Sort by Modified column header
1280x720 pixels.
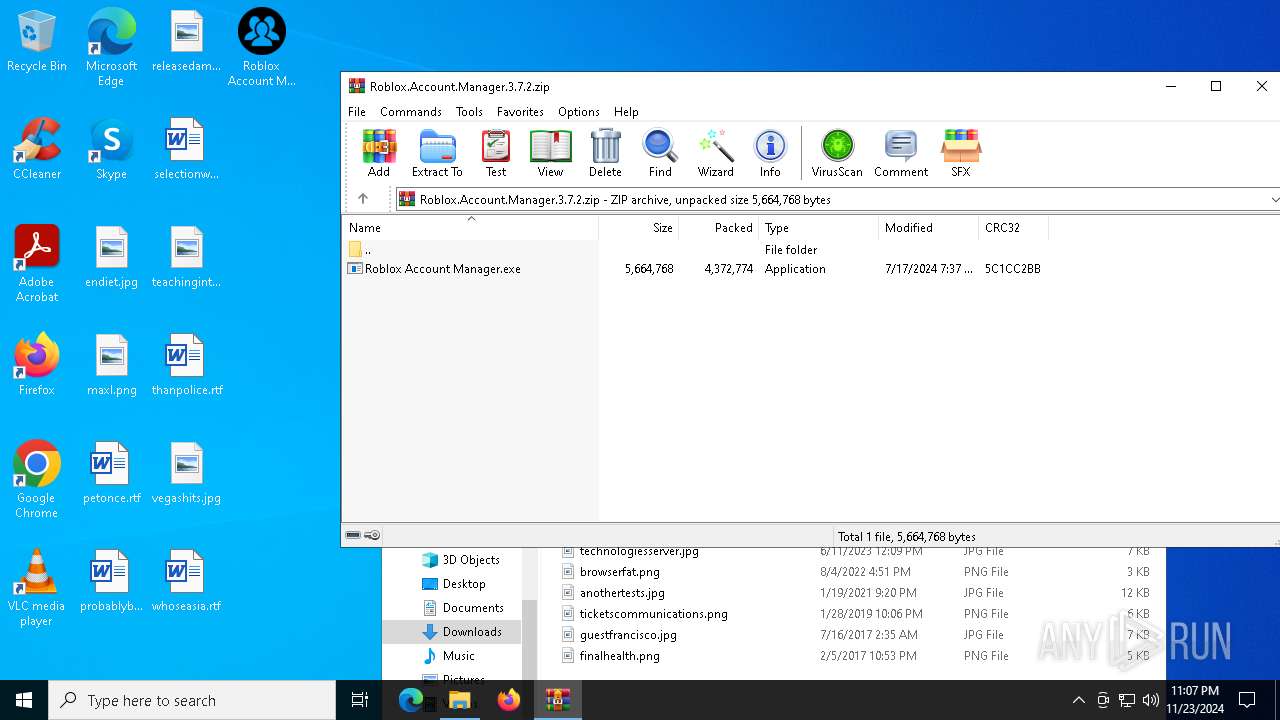[x=929, y=228]
